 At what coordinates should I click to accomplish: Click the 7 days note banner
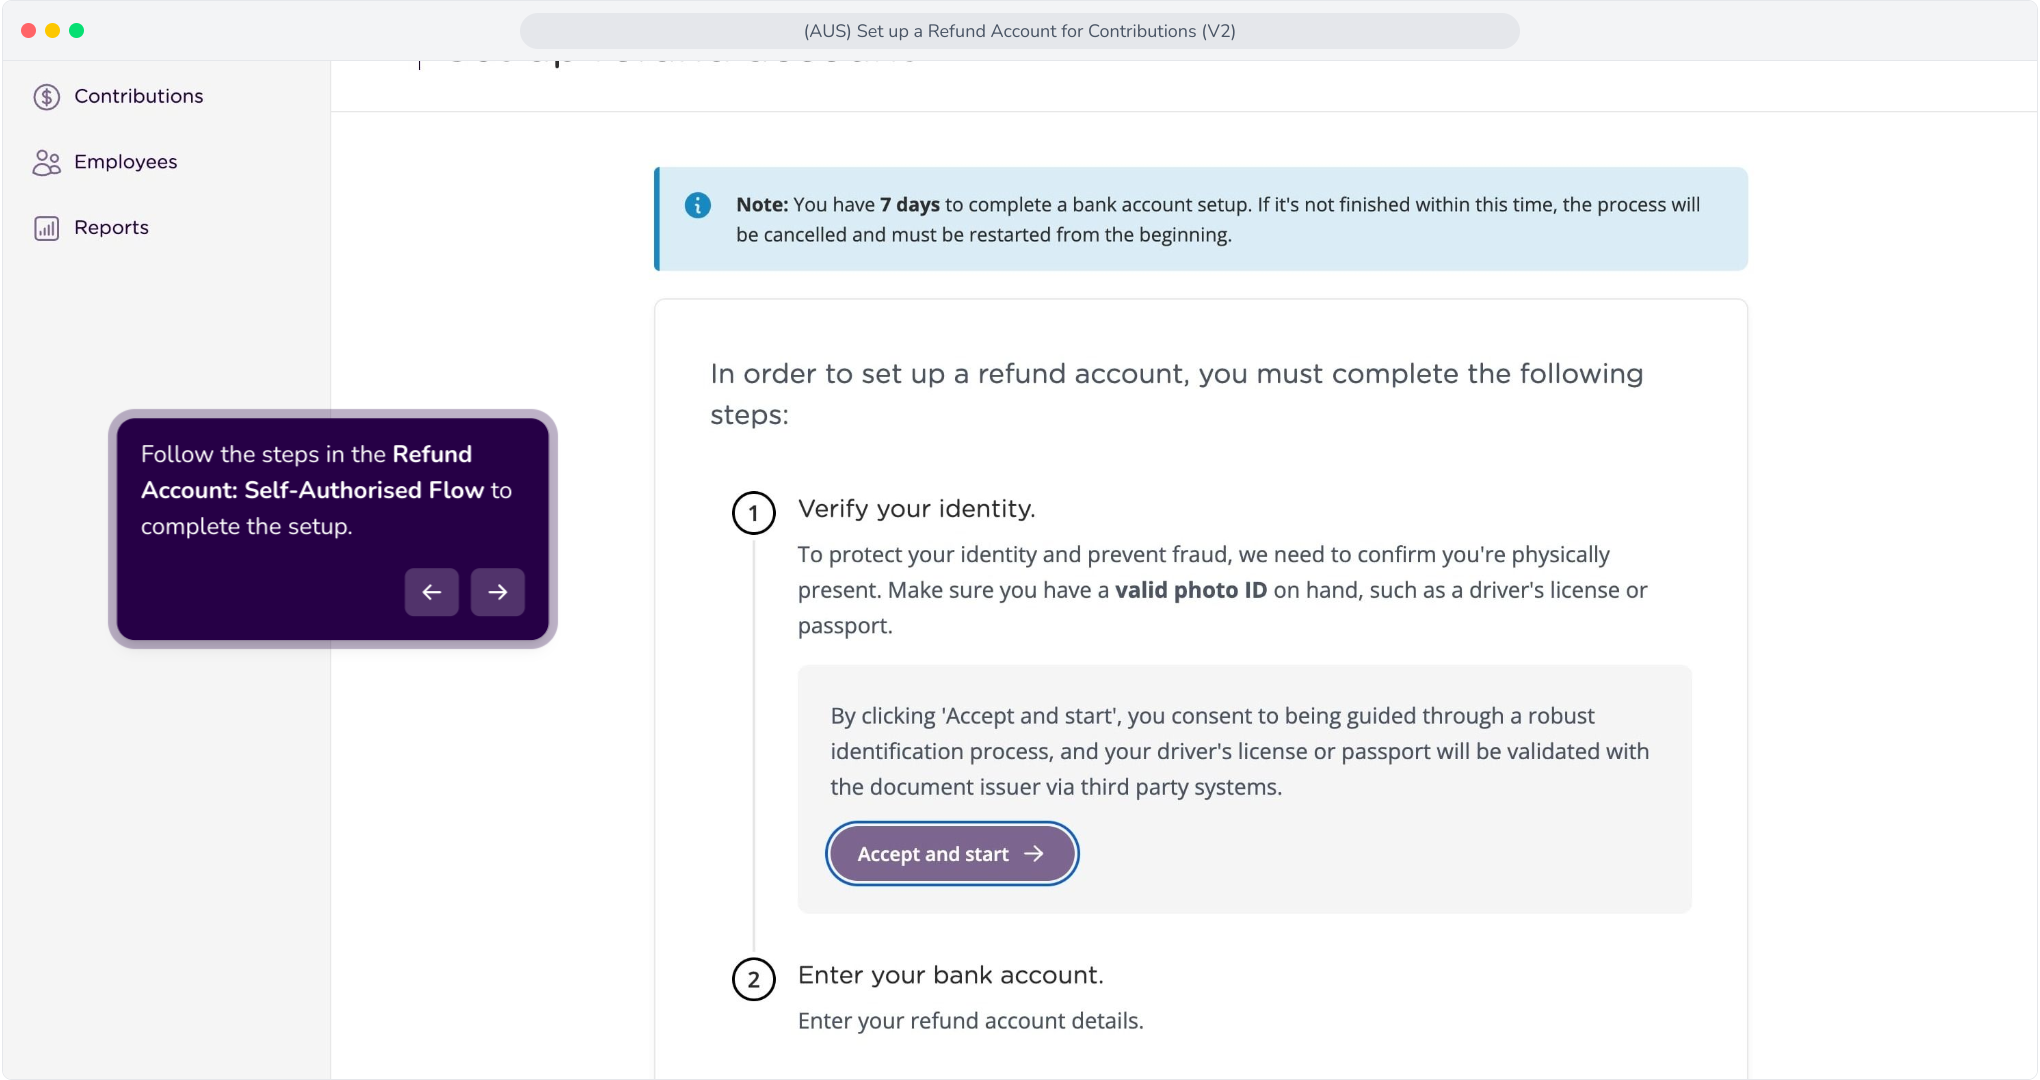[1200, 219]
